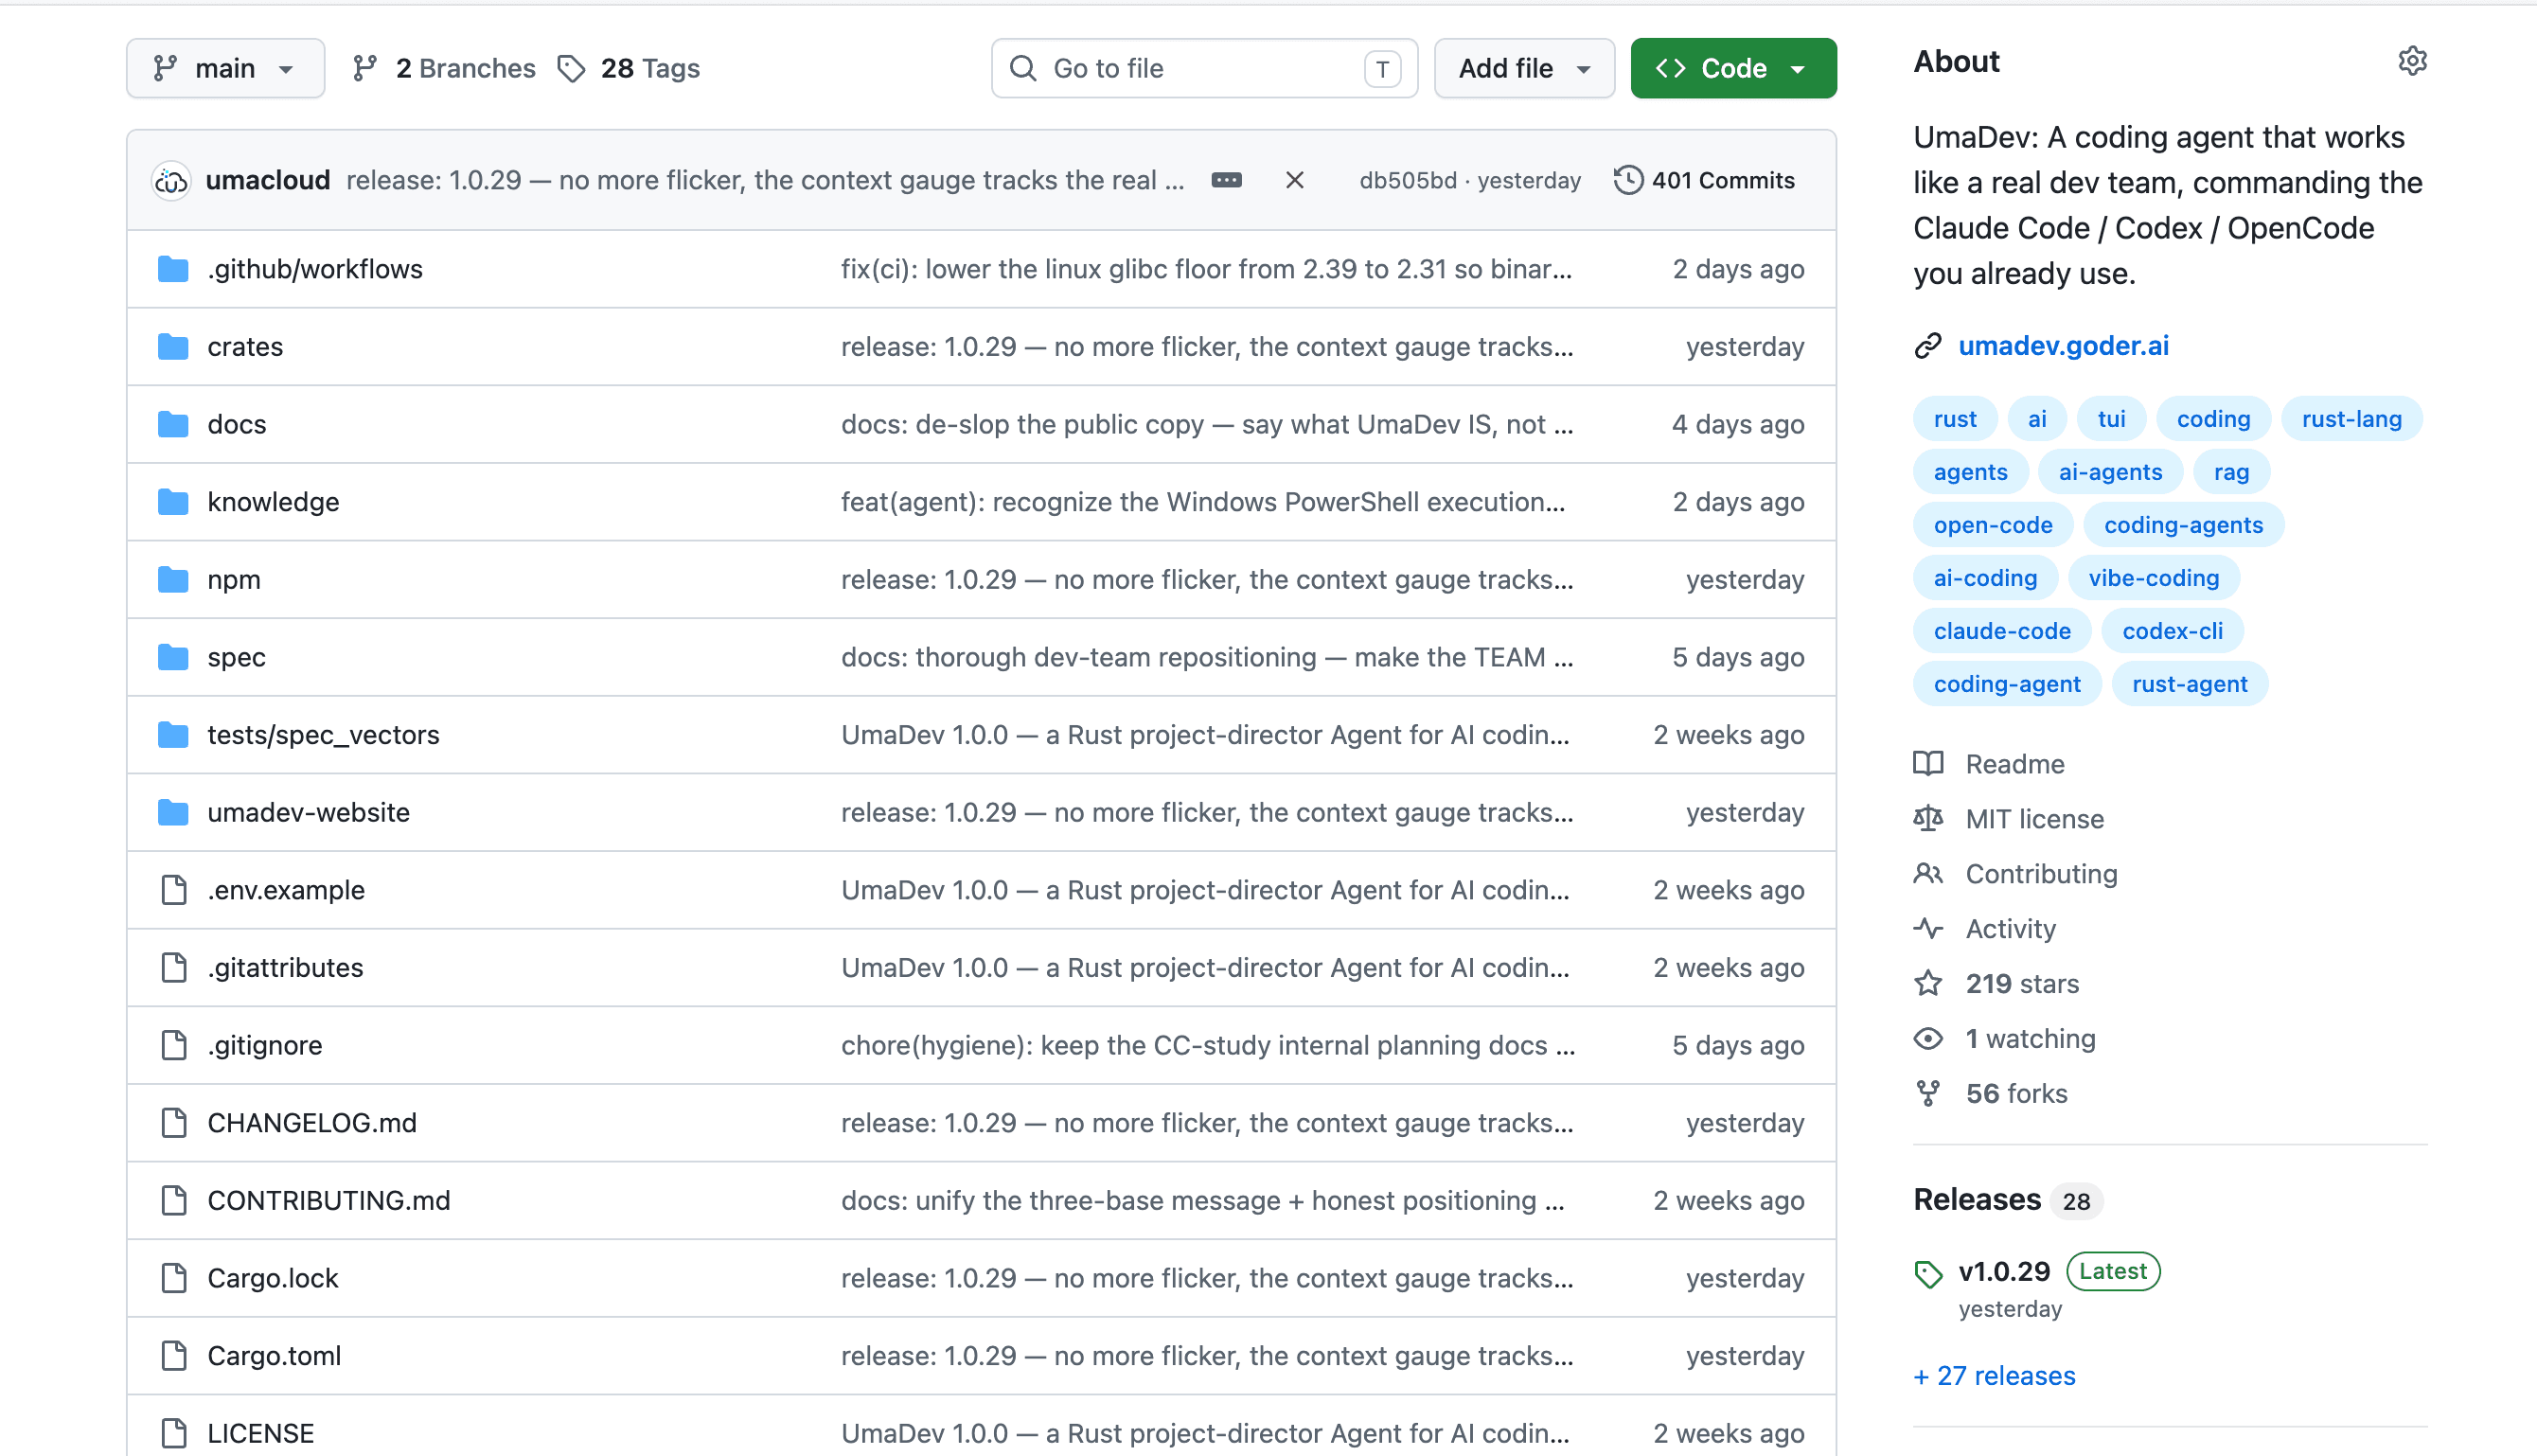Open the umadev.goder.ai website link
This screenshot has width=2537, height=1456.
tap(2063, 346)
